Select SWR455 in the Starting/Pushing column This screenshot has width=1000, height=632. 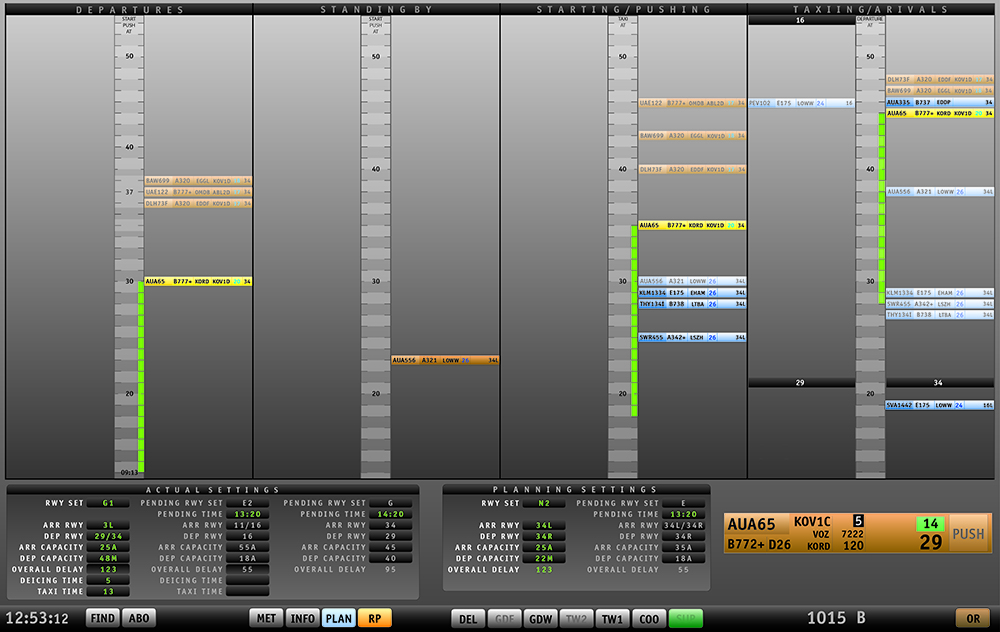coord(692,338)
